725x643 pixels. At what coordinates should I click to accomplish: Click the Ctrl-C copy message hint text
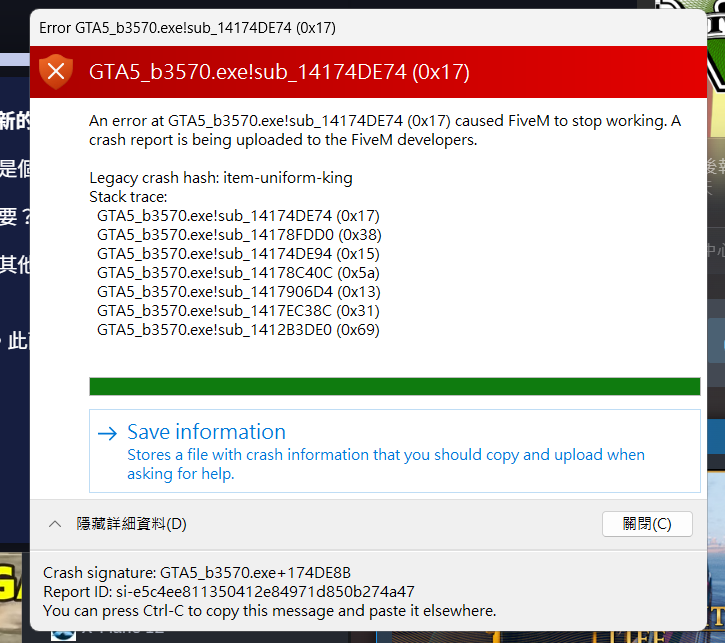270,611
